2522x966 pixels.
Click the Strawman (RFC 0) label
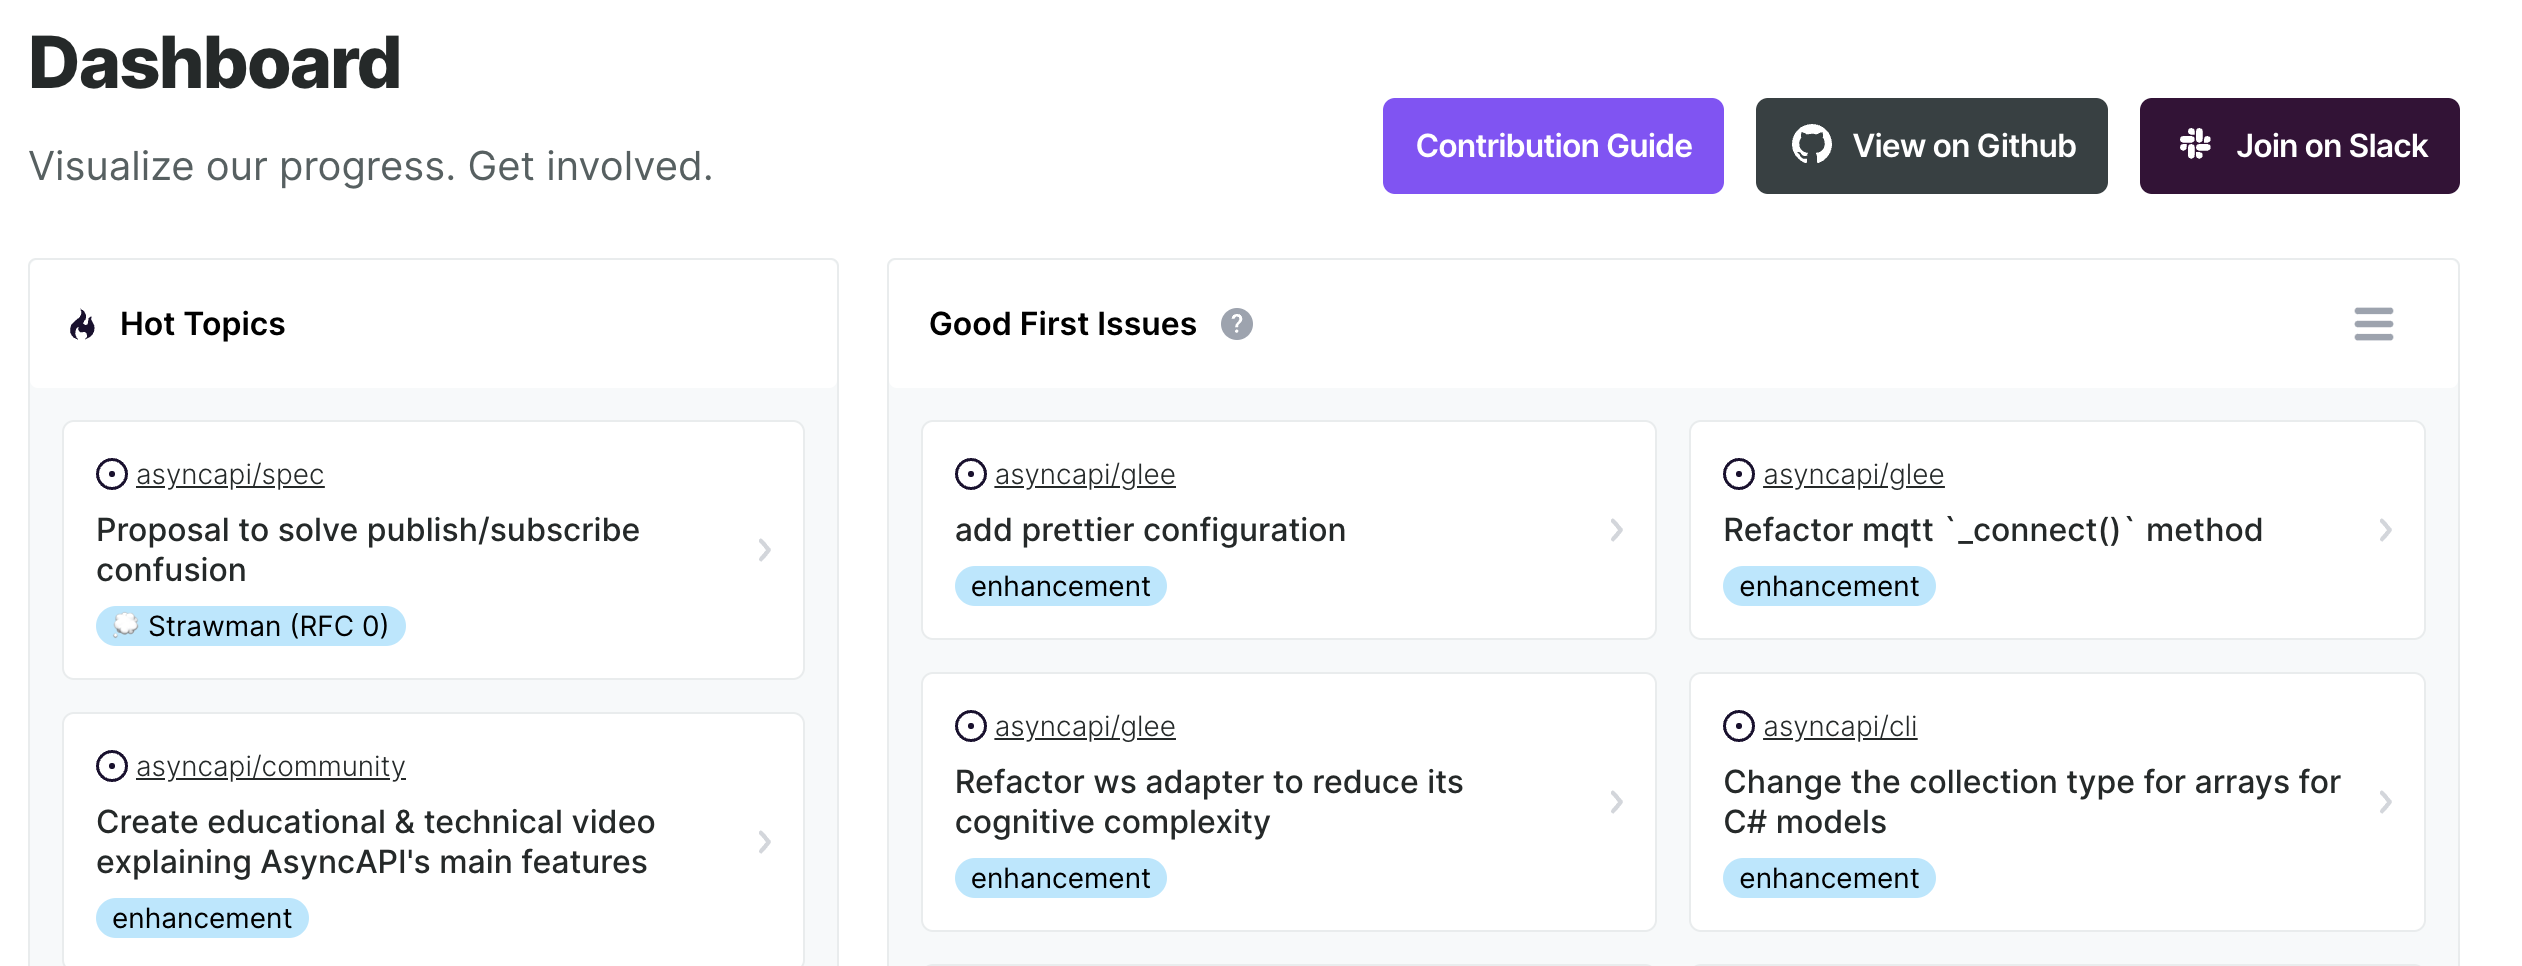[x=250, y=626]
